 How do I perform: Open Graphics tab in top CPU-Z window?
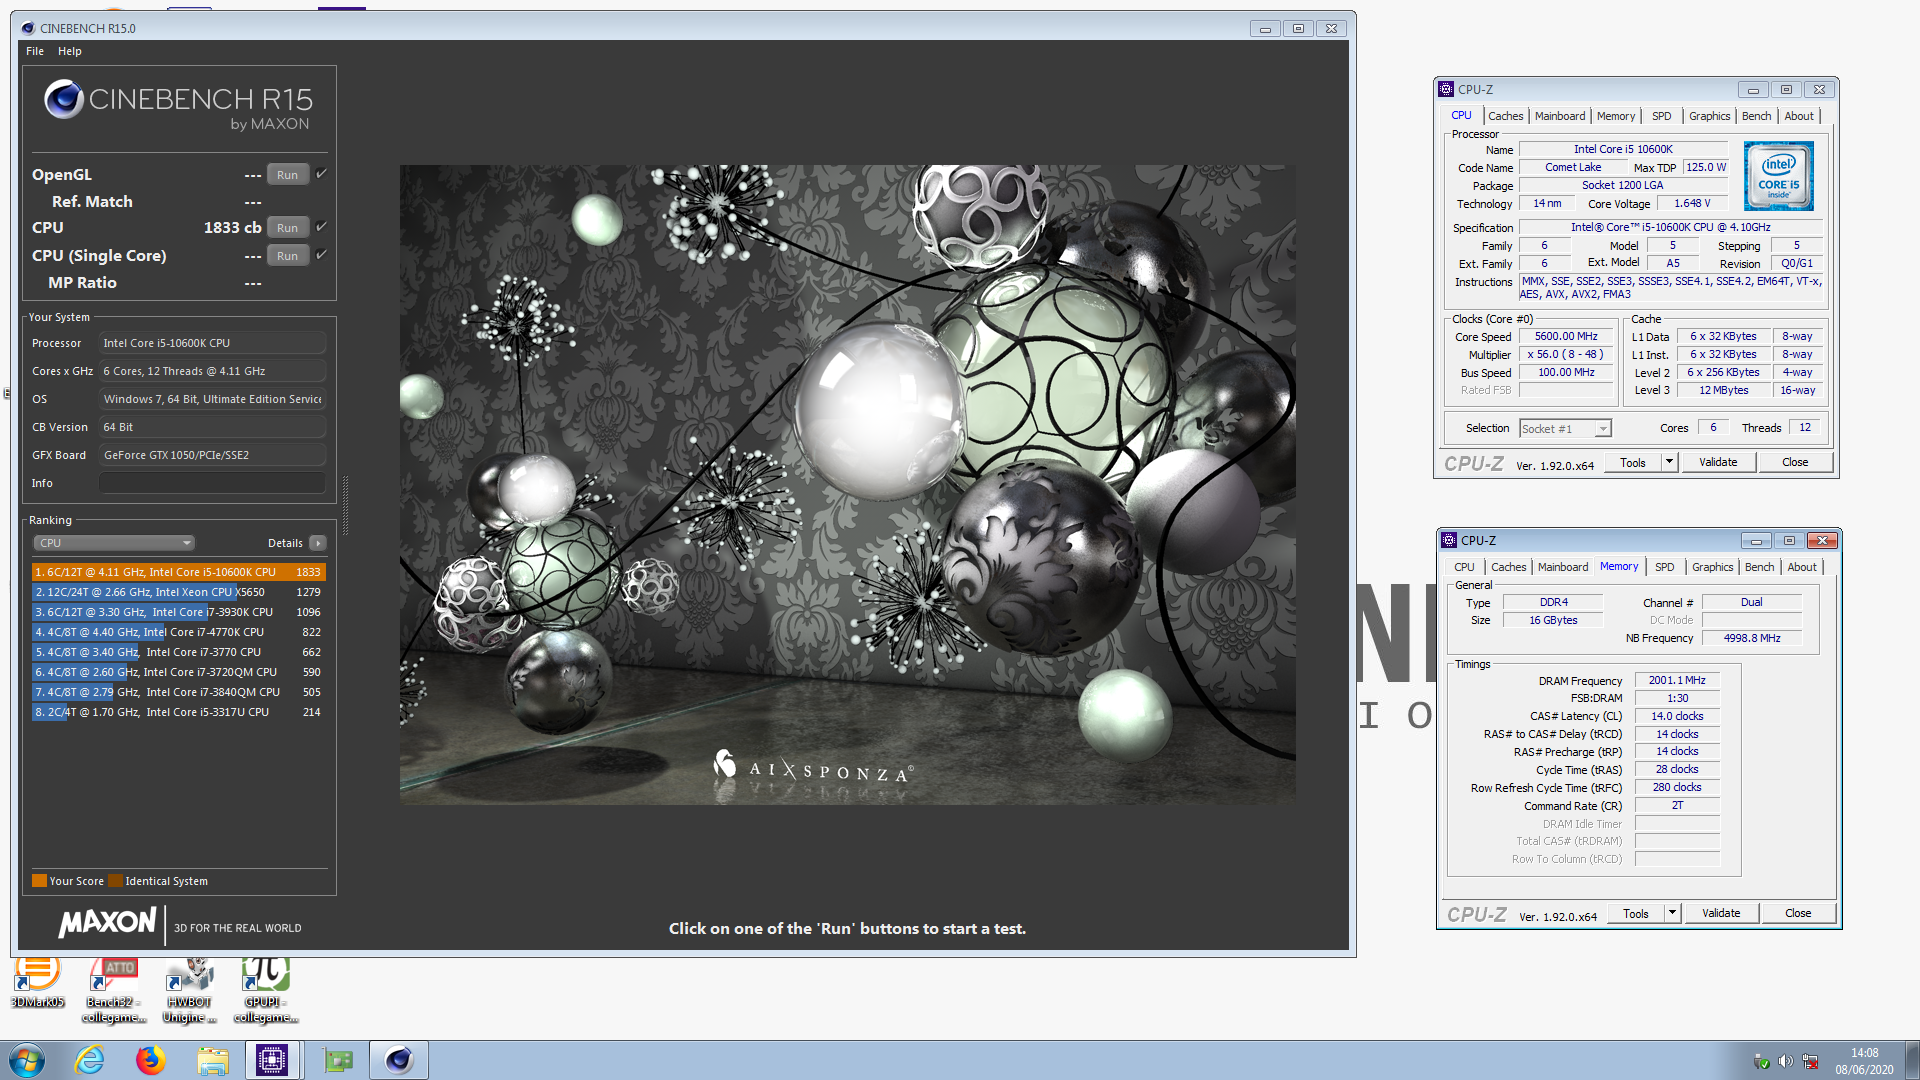[x=1709, y=116]
